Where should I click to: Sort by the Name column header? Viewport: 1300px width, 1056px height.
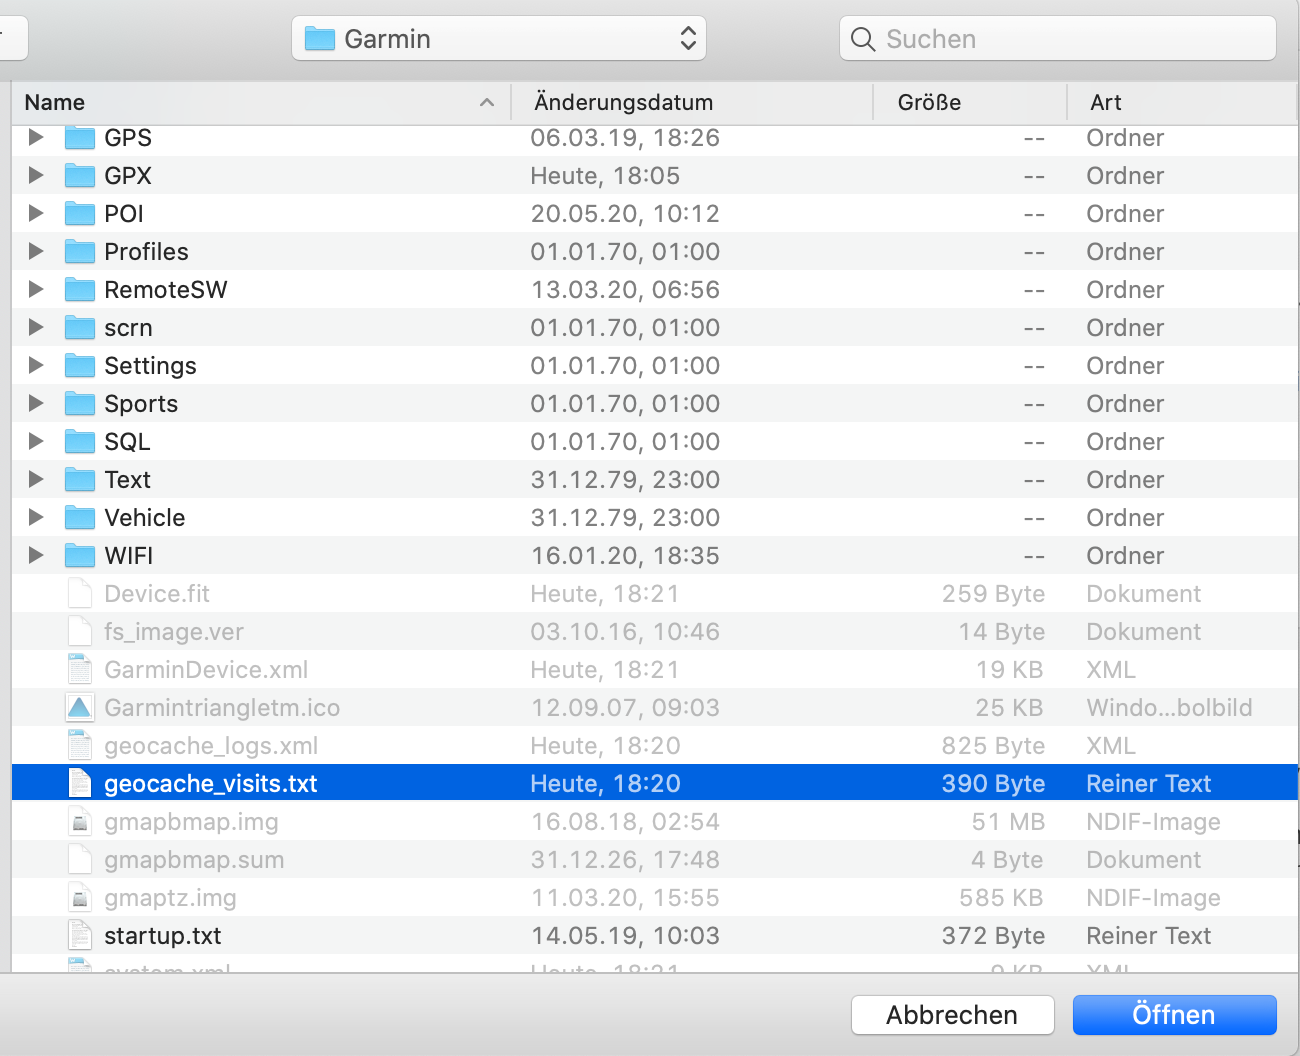tap(261, 102)
